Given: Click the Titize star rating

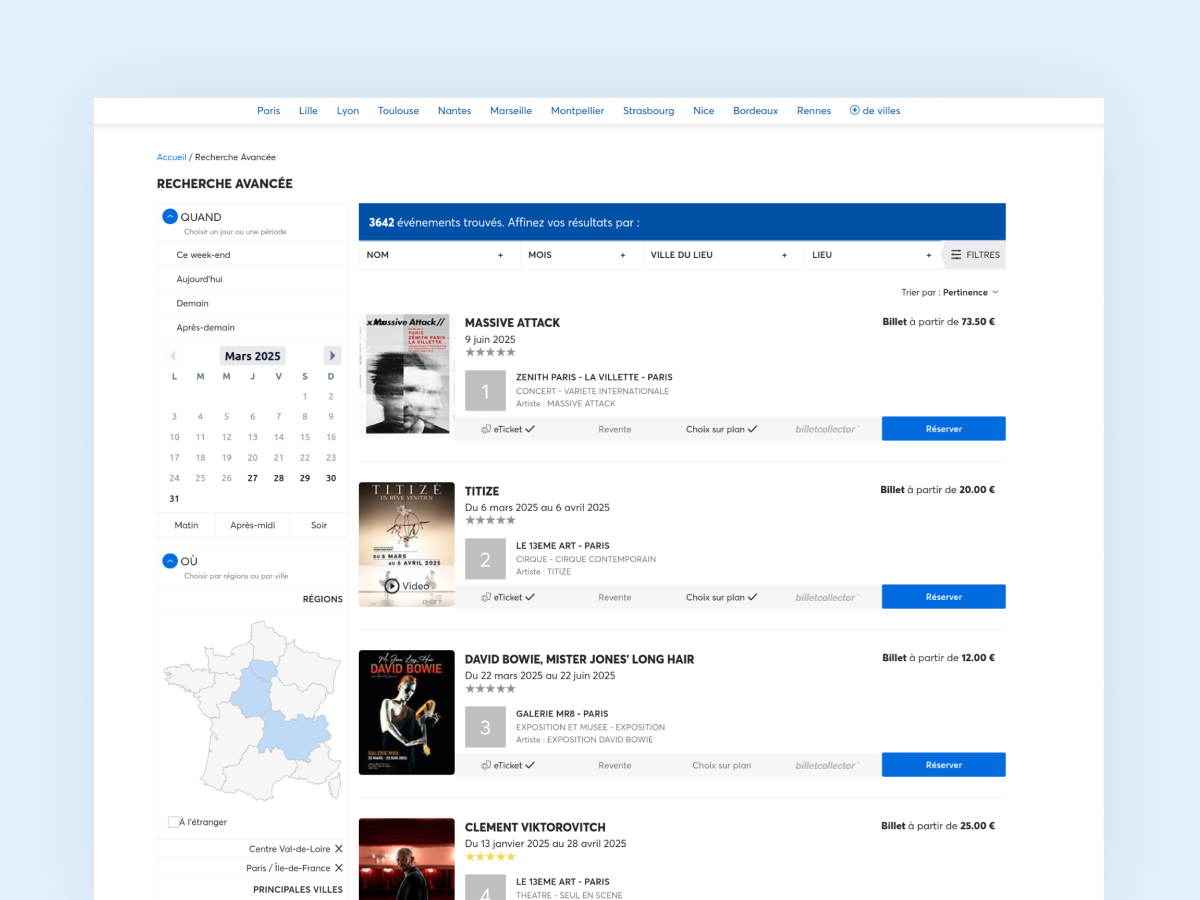Looking at the screenshot, I should [491, 520].
